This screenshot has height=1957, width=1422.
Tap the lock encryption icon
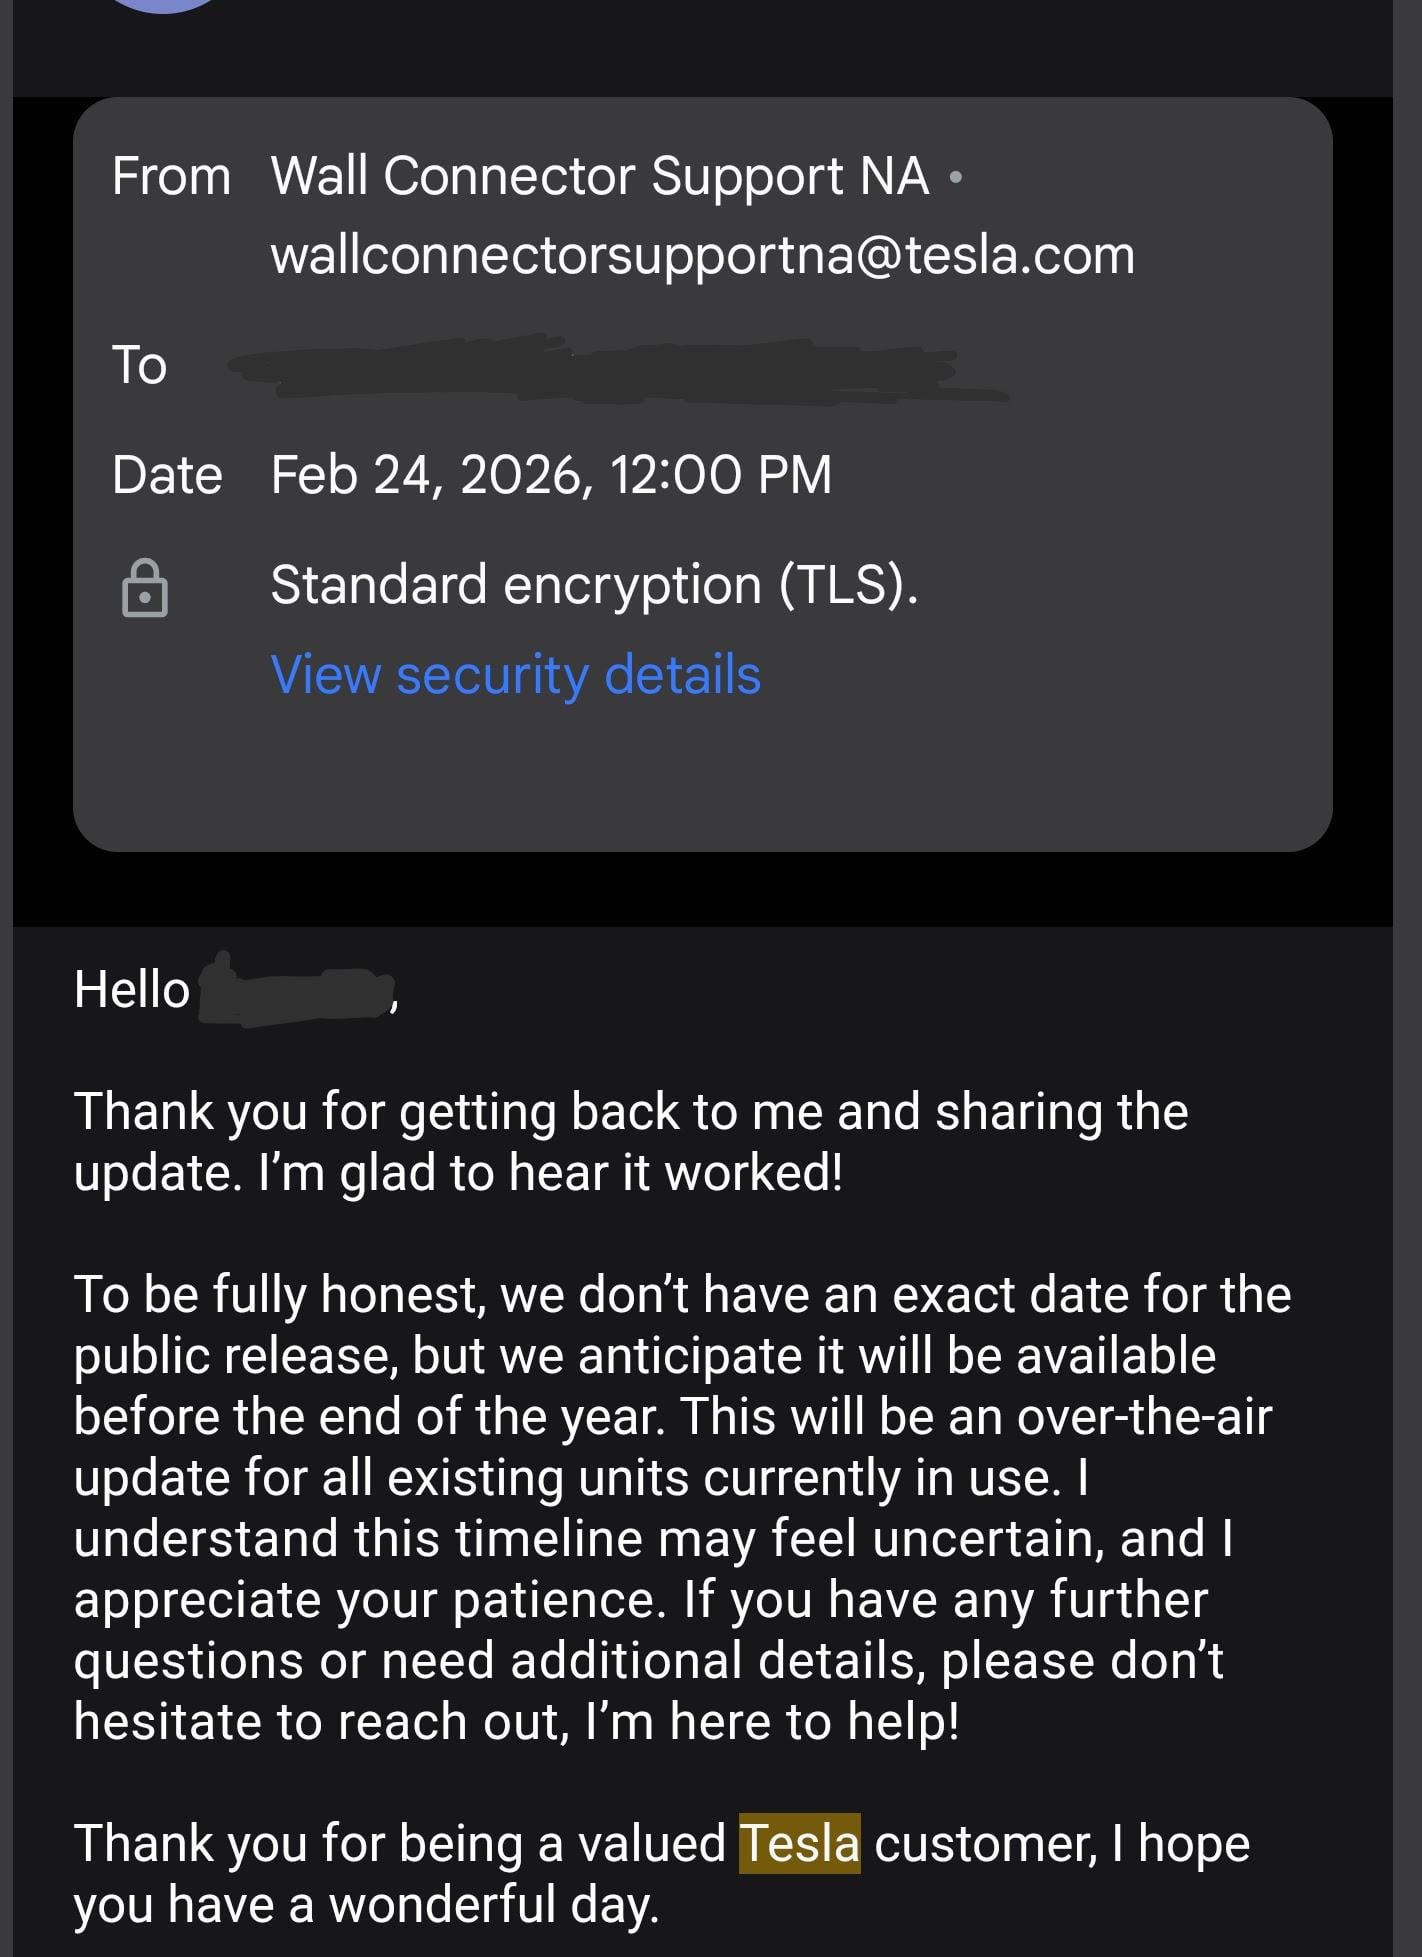145,587
